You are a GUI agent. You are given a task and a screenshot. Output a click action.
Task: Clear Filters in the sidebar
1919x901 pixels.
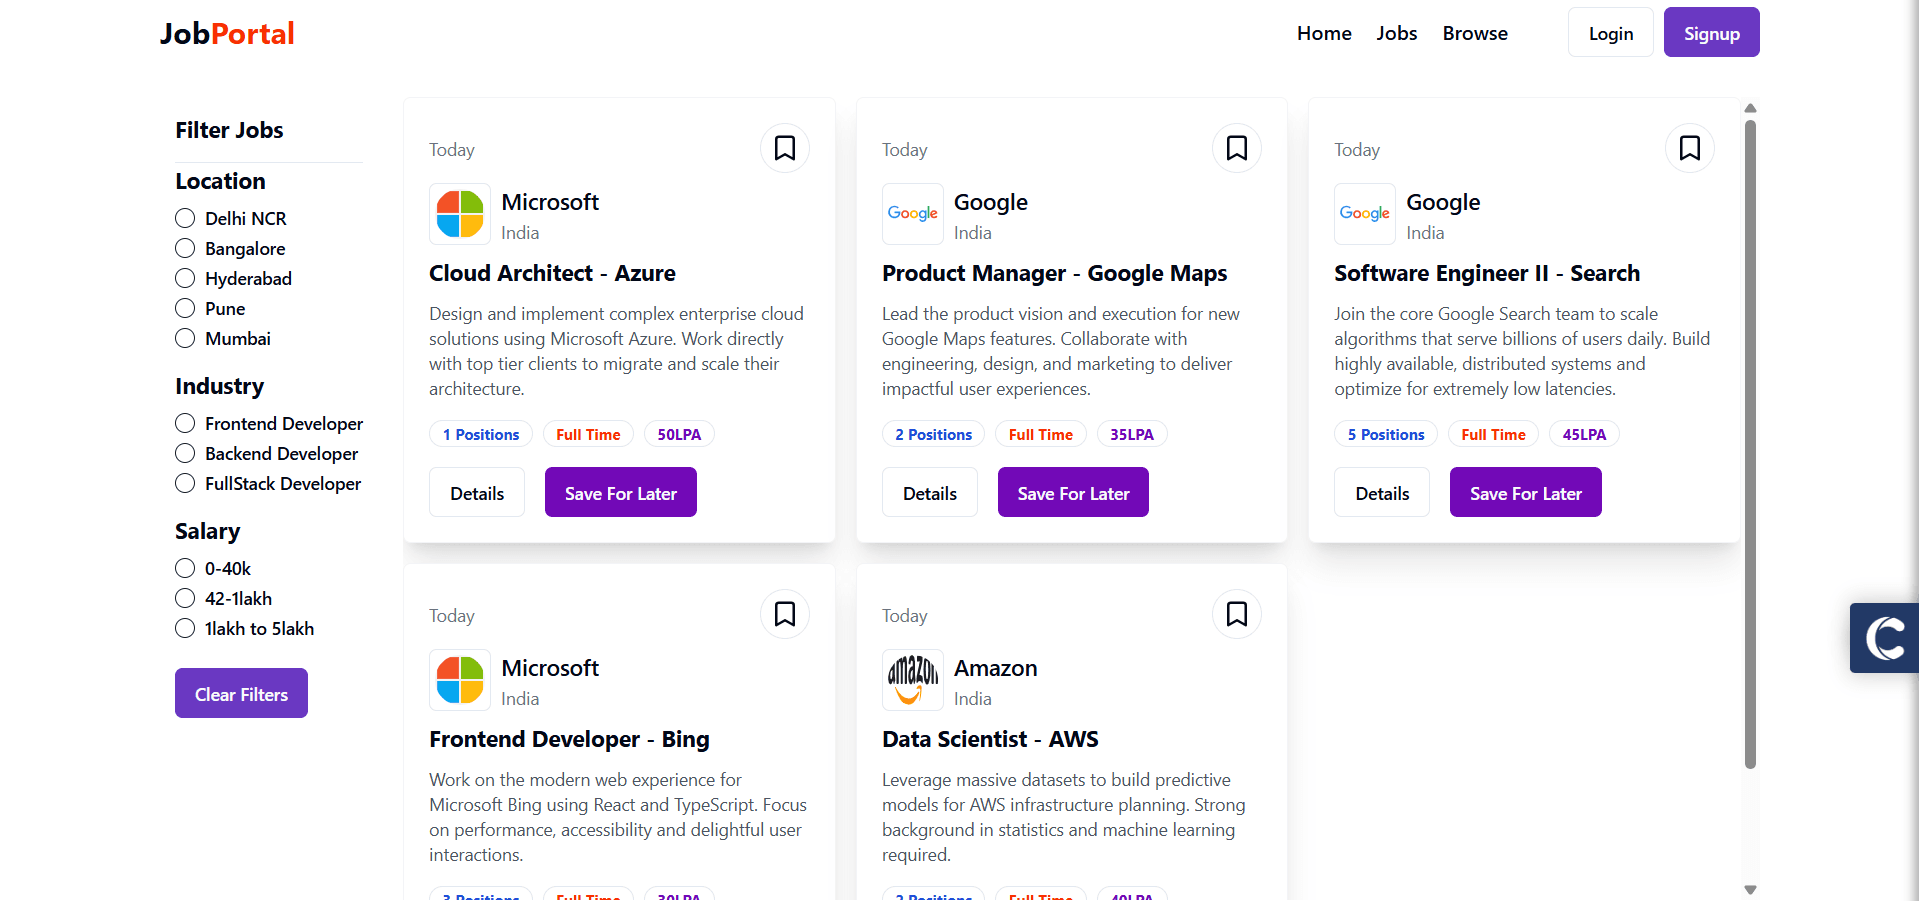[241, 693]
